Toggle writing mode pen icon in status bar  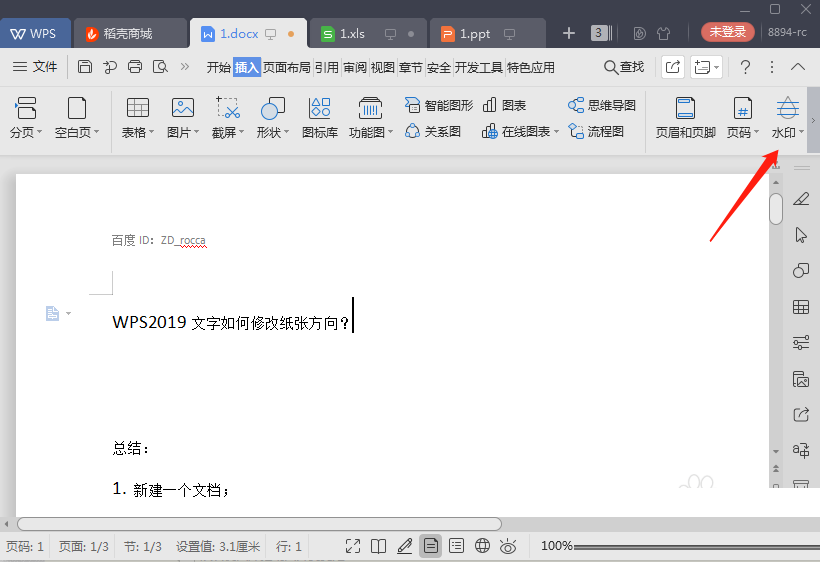pos(404,546)
